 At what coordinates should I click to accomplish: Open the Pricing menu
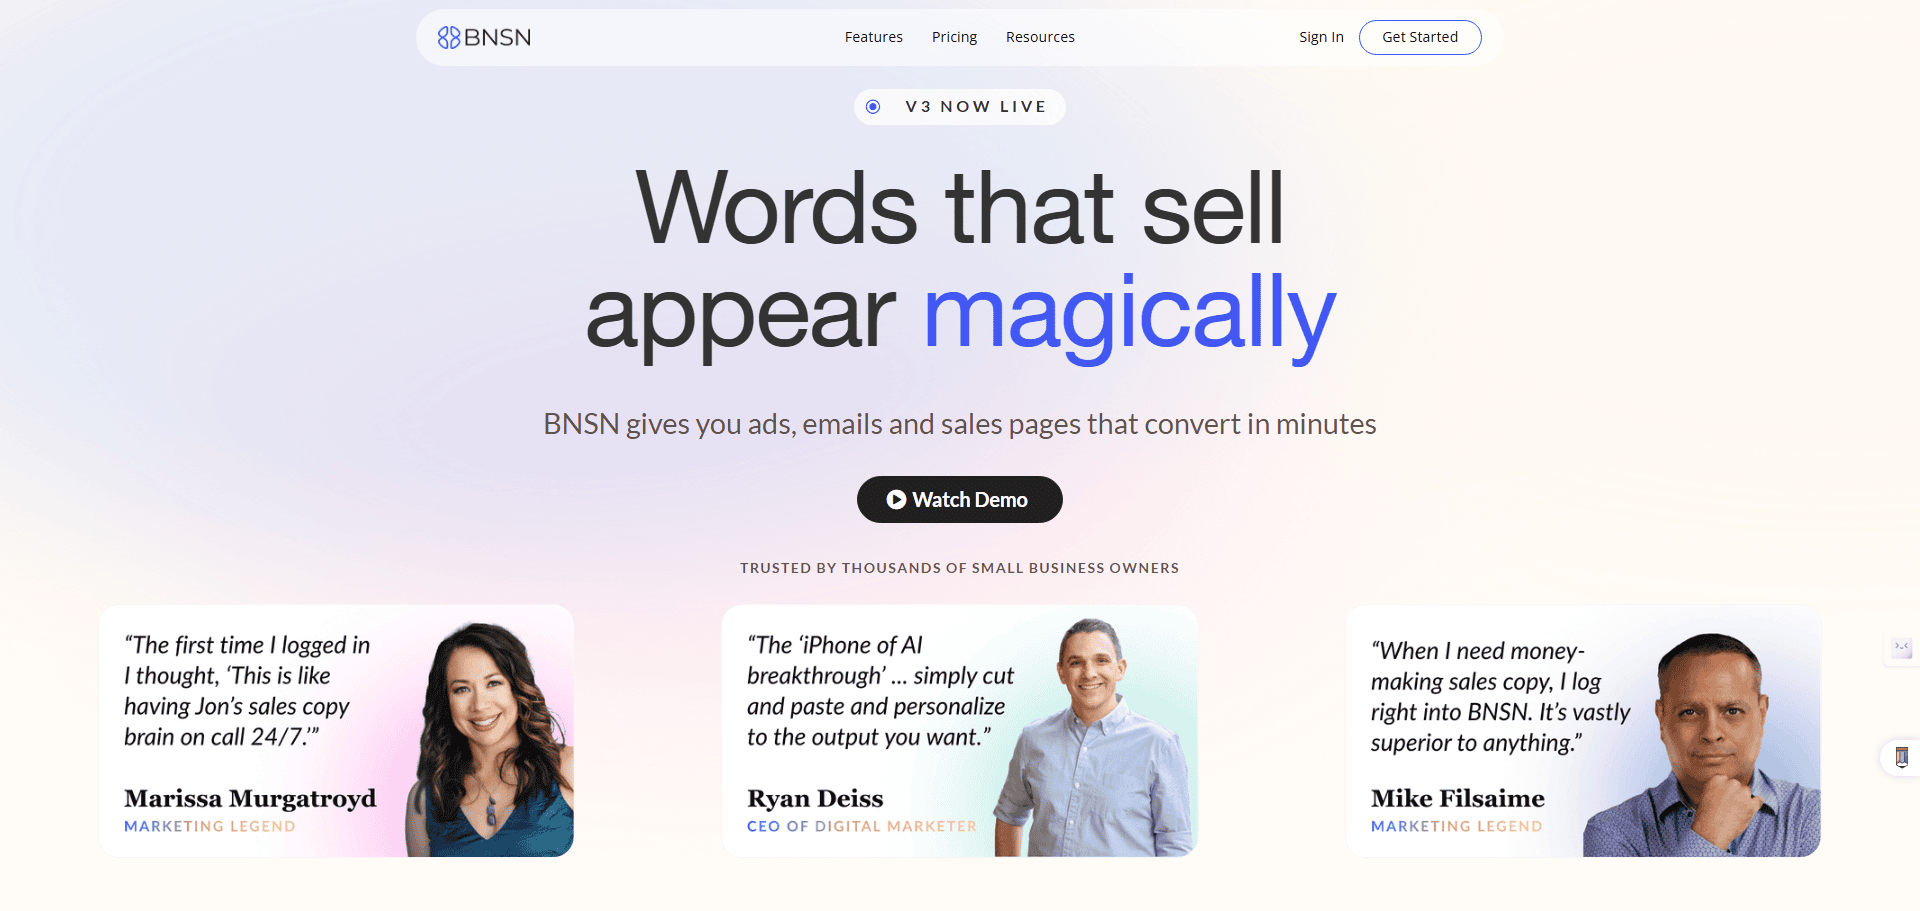[953, 37]
